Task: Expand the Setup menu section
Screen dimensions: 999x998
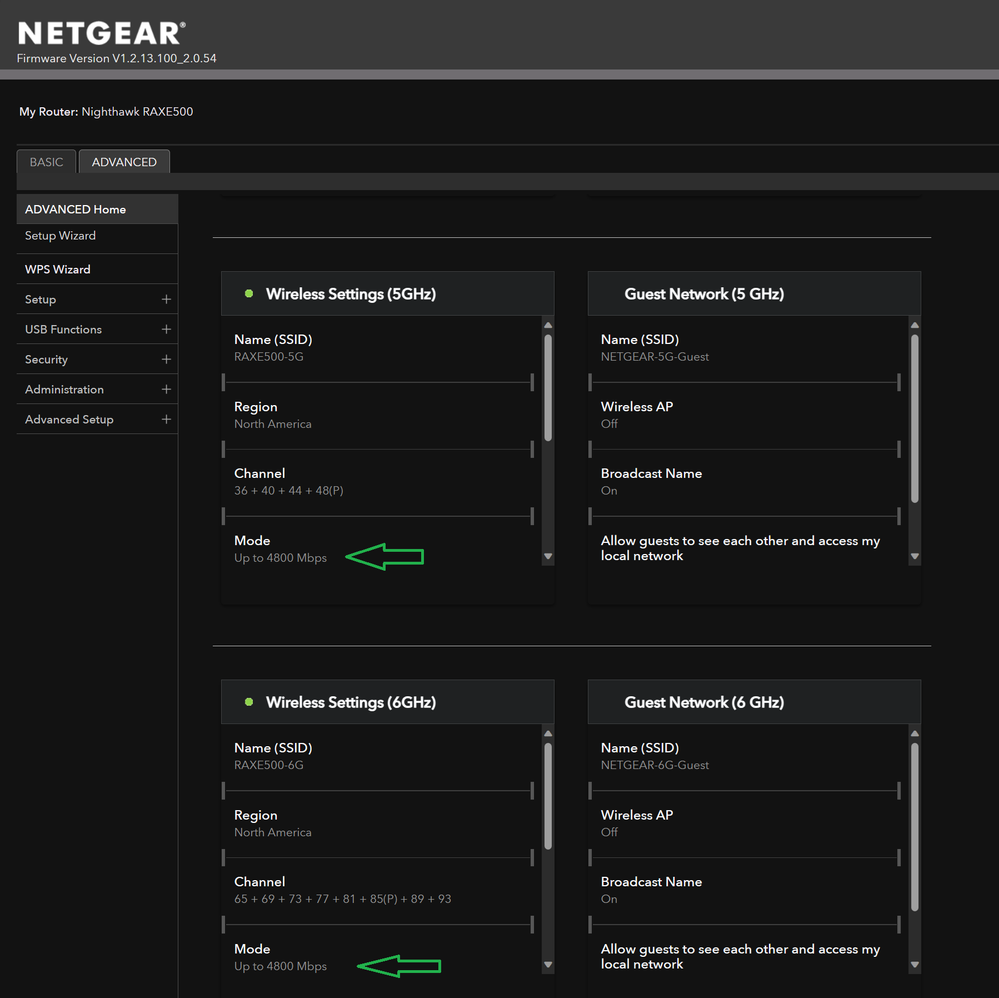Action: 166,299
